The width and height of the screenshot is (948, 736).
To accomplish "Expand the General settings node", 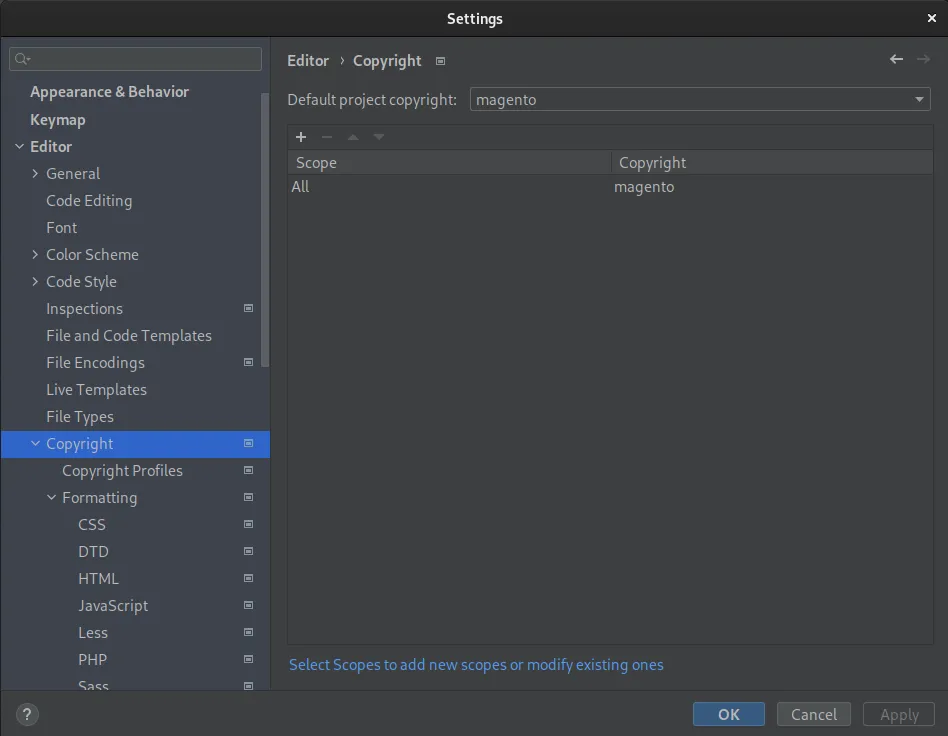I will (x=34, y=173).
